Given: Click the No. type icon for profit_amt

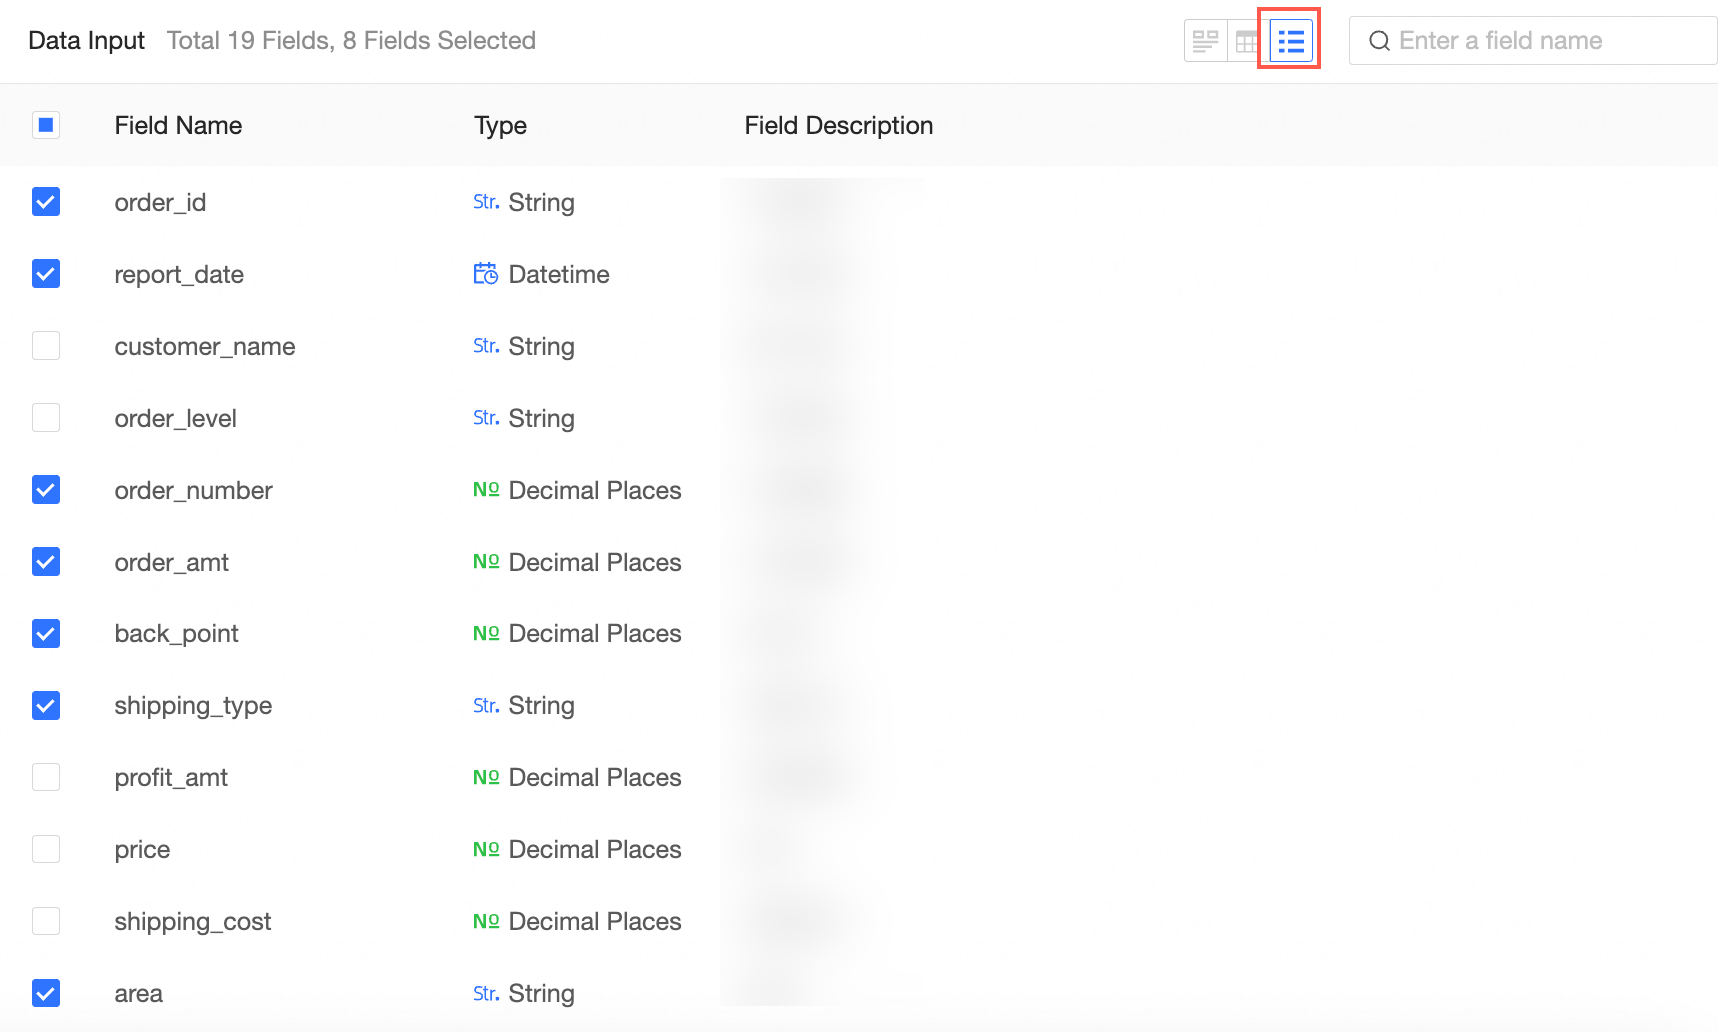Looking at the screenshot, I should 486,777.
